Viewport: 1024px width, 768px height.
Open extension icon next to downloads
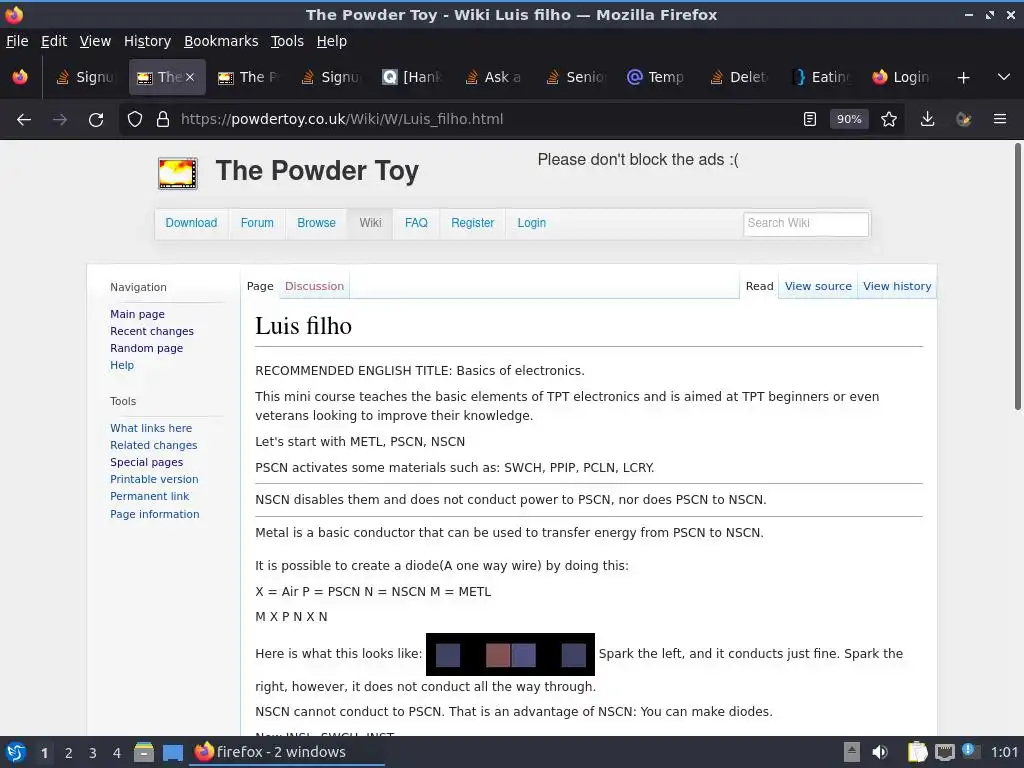pyautogui.click(x=964, y=120)
